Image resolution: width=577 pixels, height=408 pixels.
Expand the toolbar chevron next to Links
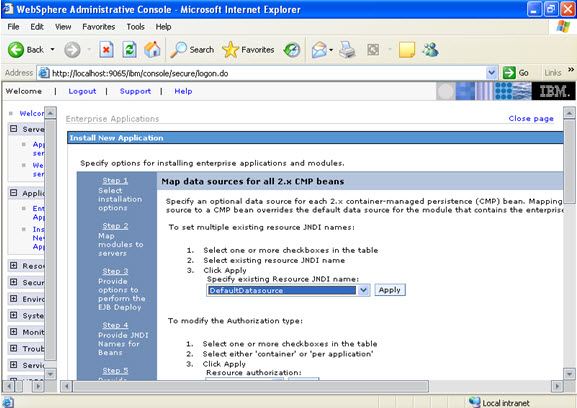pos(571,69)
